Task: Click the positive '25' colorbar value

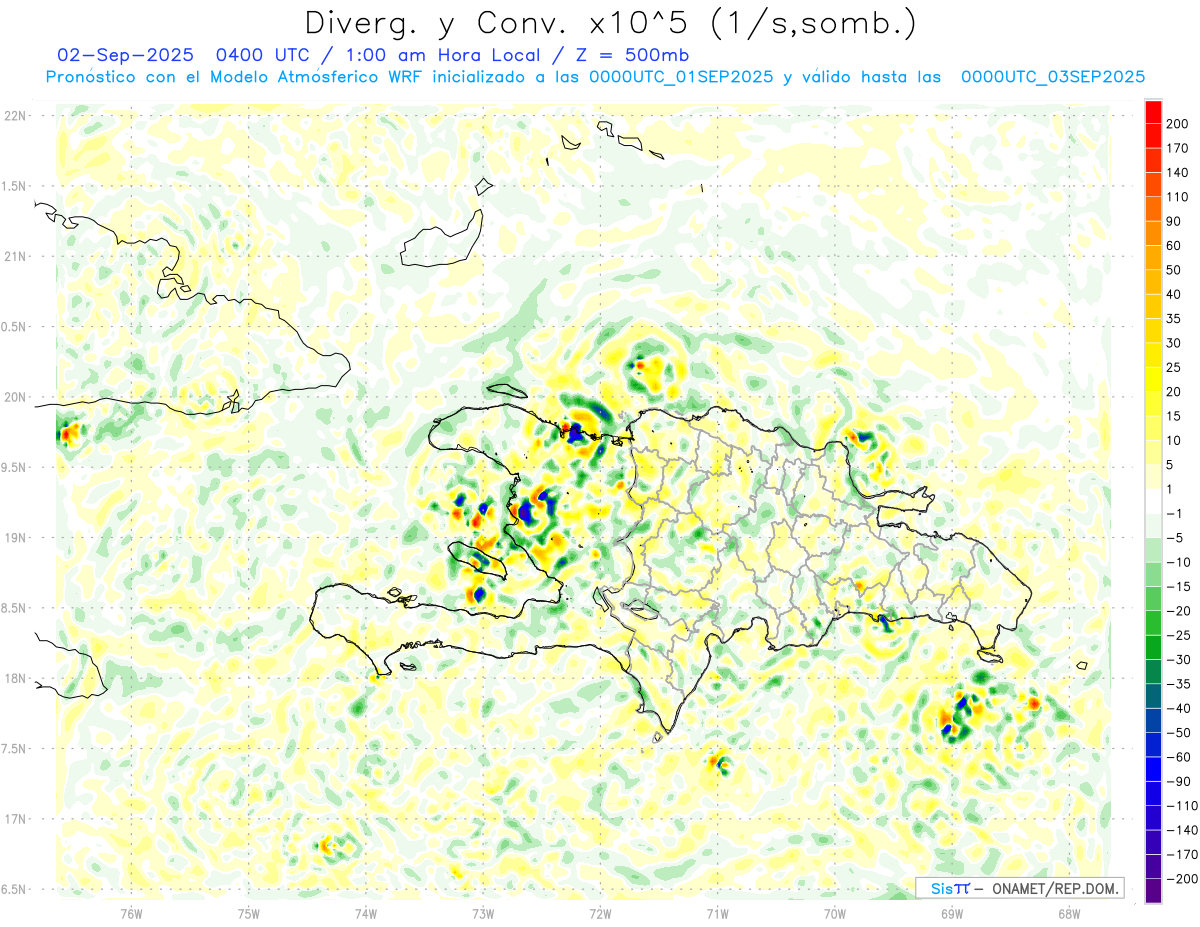Action: [x=1174, y=368]
